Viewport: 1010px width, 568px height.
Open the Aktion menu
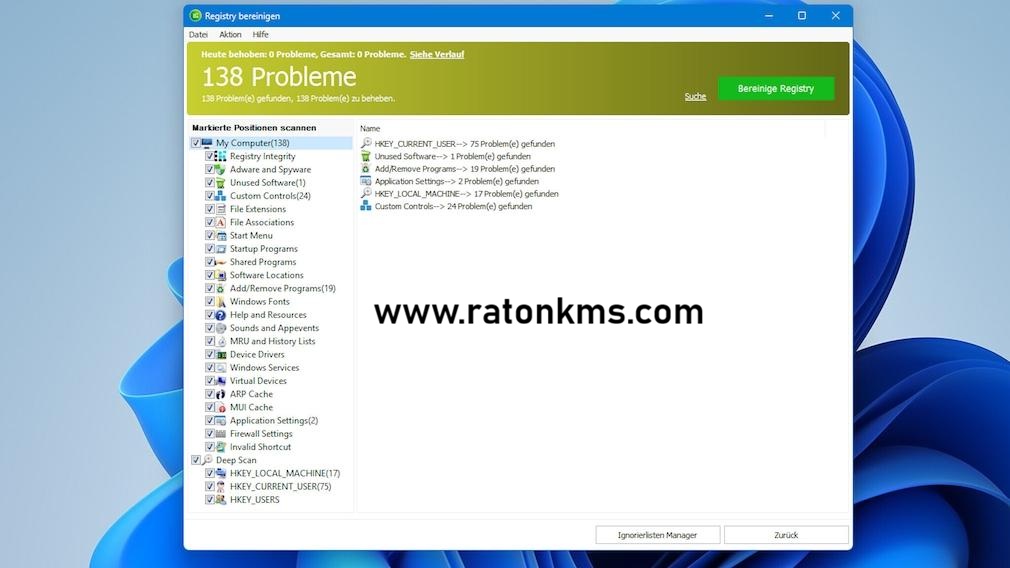(x=230, y=34)
